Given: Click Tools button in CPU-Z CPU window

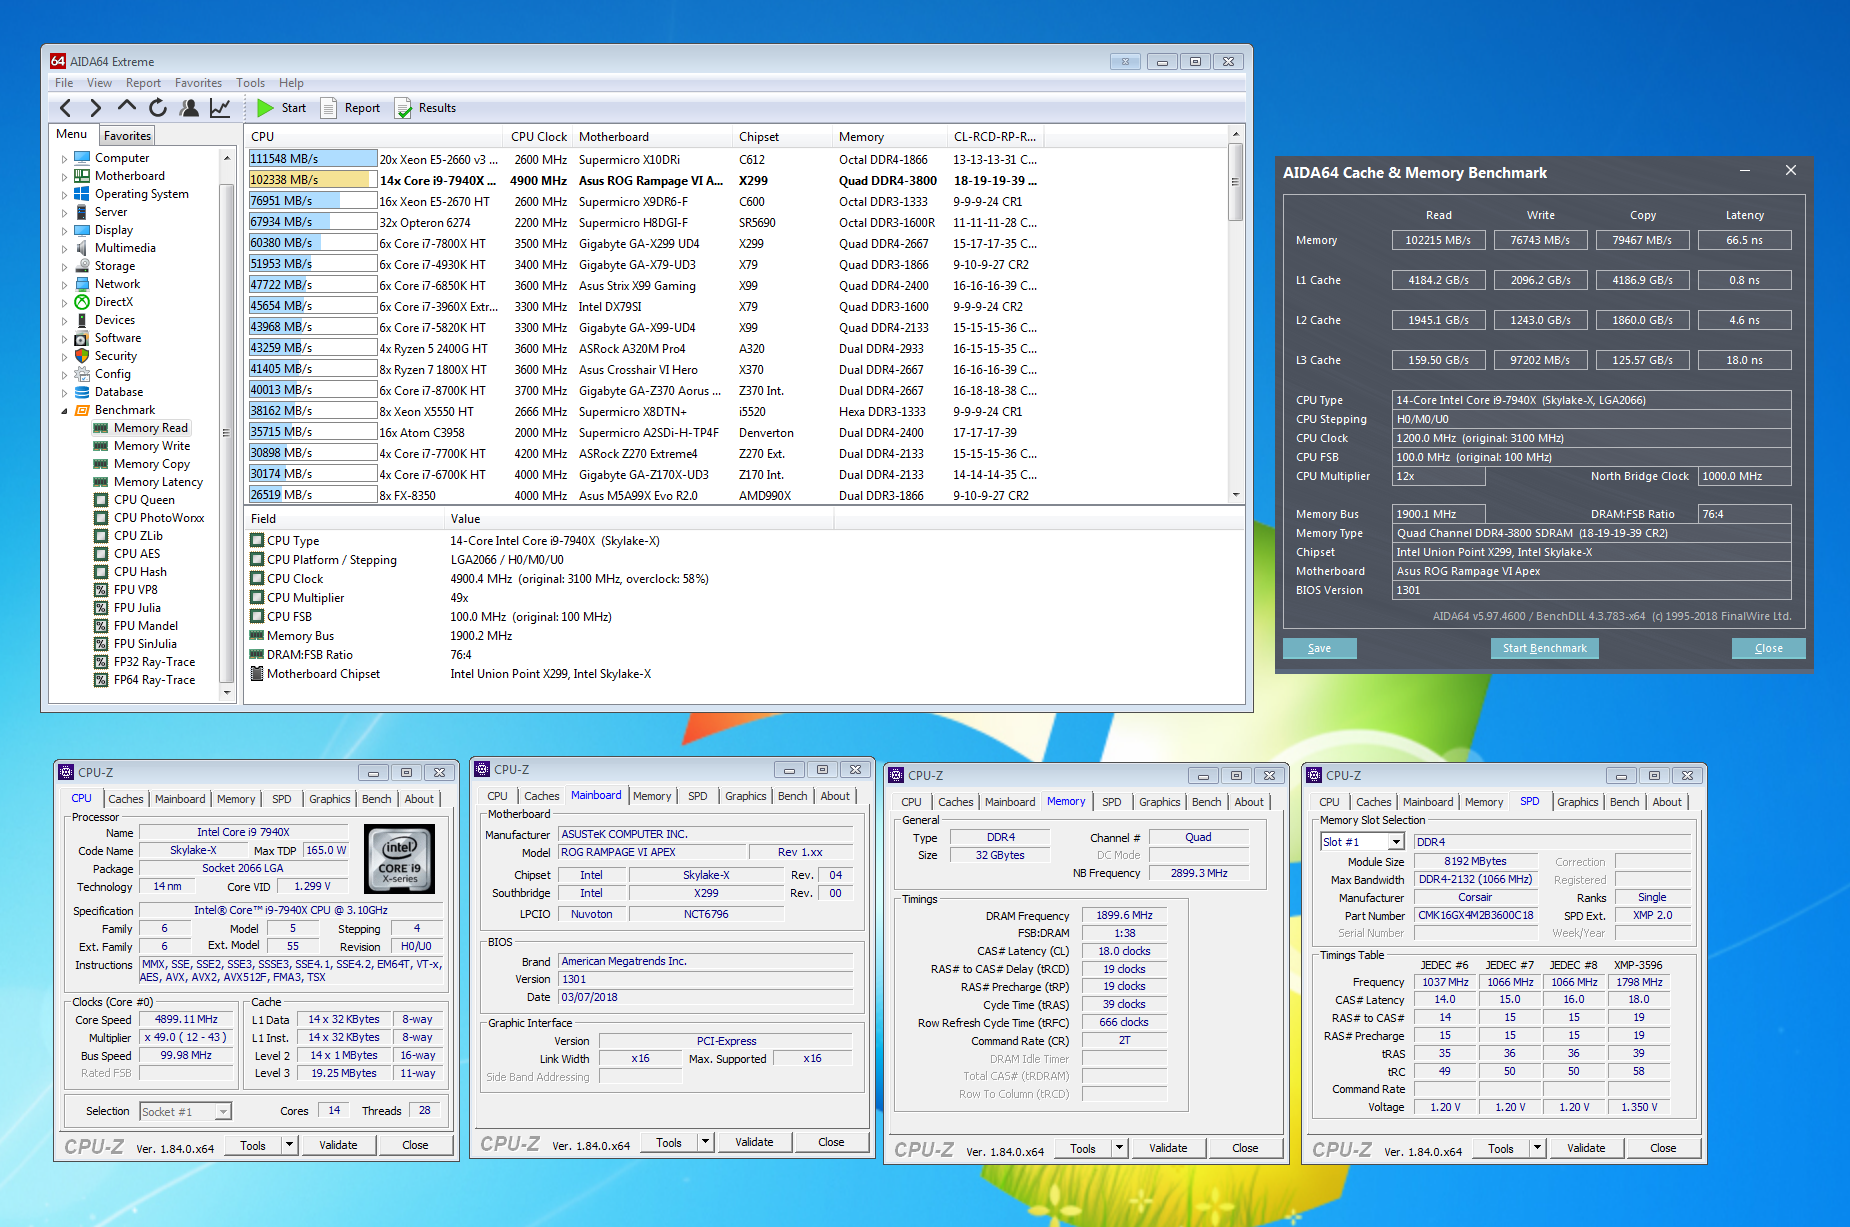Looking at the screenshot, I should tap(253, 1145).
